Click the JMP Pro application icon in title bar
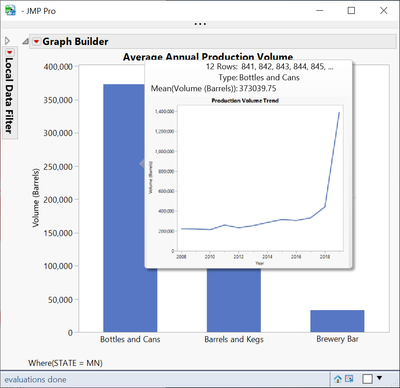 tap(11, 10)
